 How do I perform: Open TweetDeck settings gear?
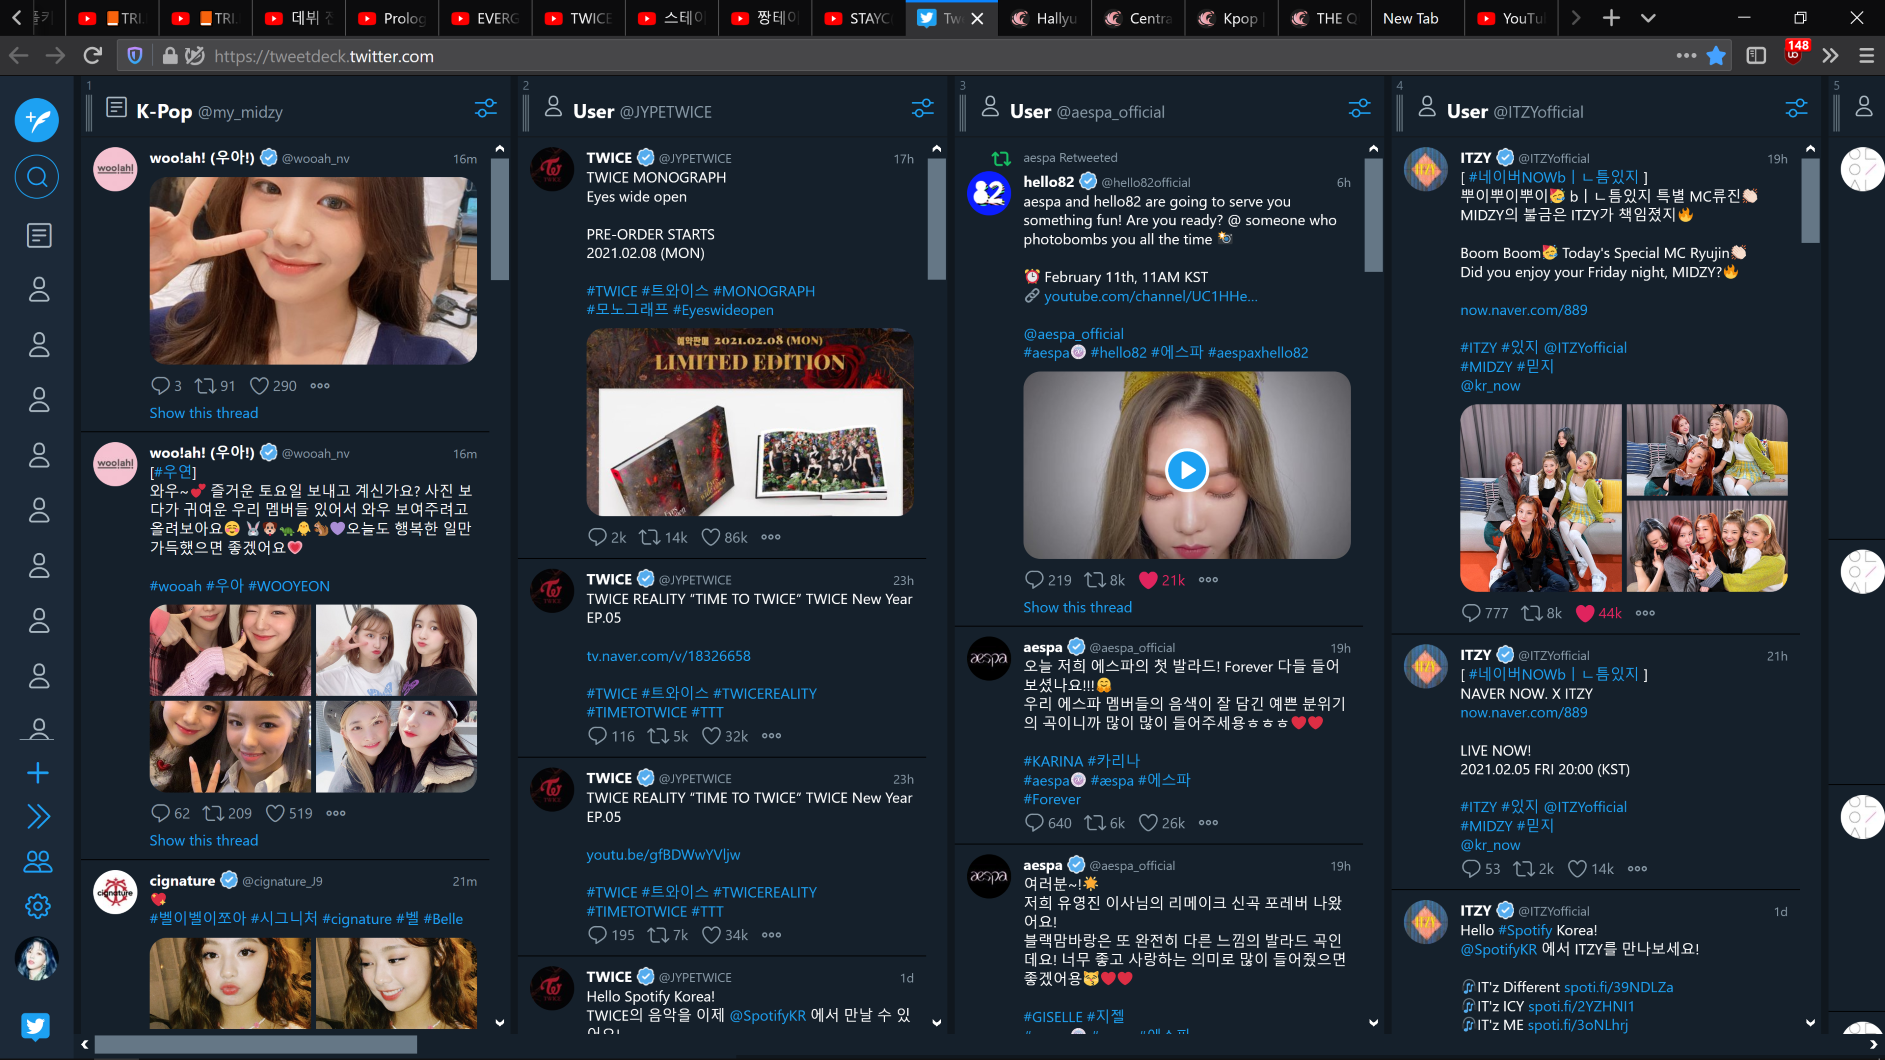[x=38, y=906]
